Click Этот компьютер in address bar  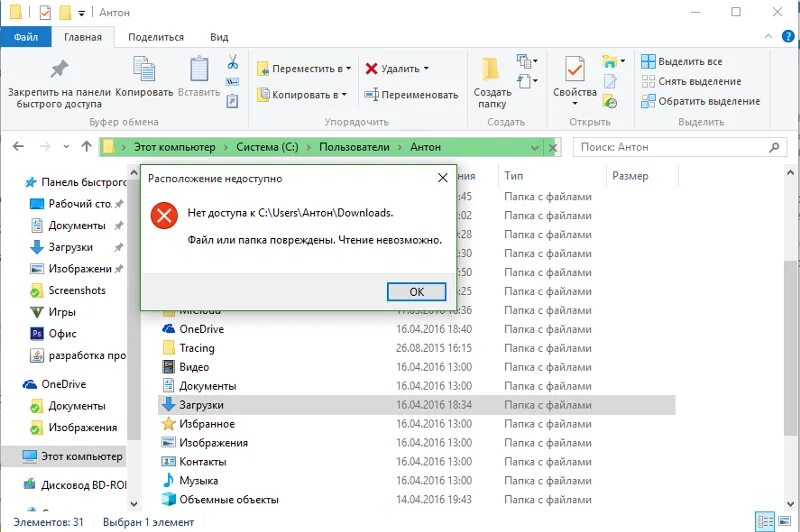(174, 147)
